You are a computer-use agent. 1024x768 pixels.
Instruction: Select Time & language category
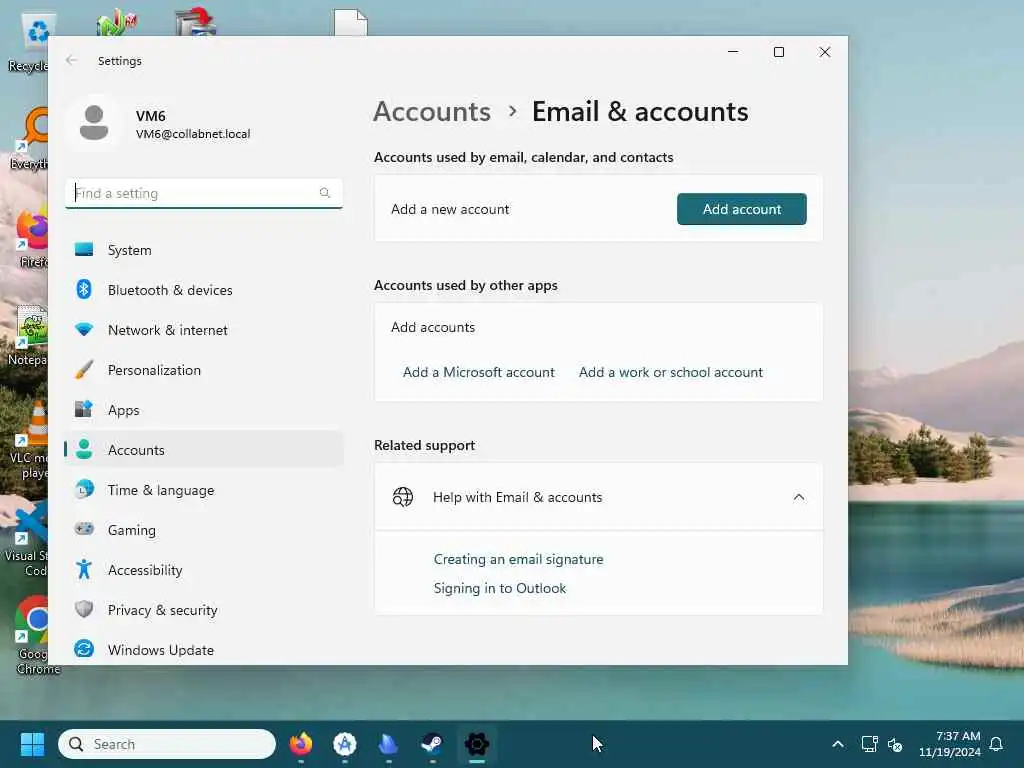tap(204, 490)
